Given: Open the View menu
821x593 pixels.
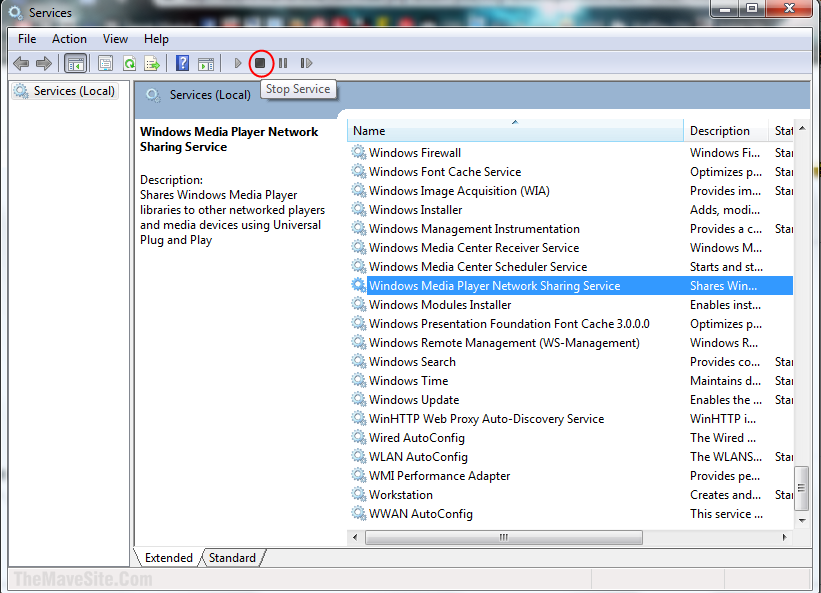Looking at the screenshot, I should (115, 39).
